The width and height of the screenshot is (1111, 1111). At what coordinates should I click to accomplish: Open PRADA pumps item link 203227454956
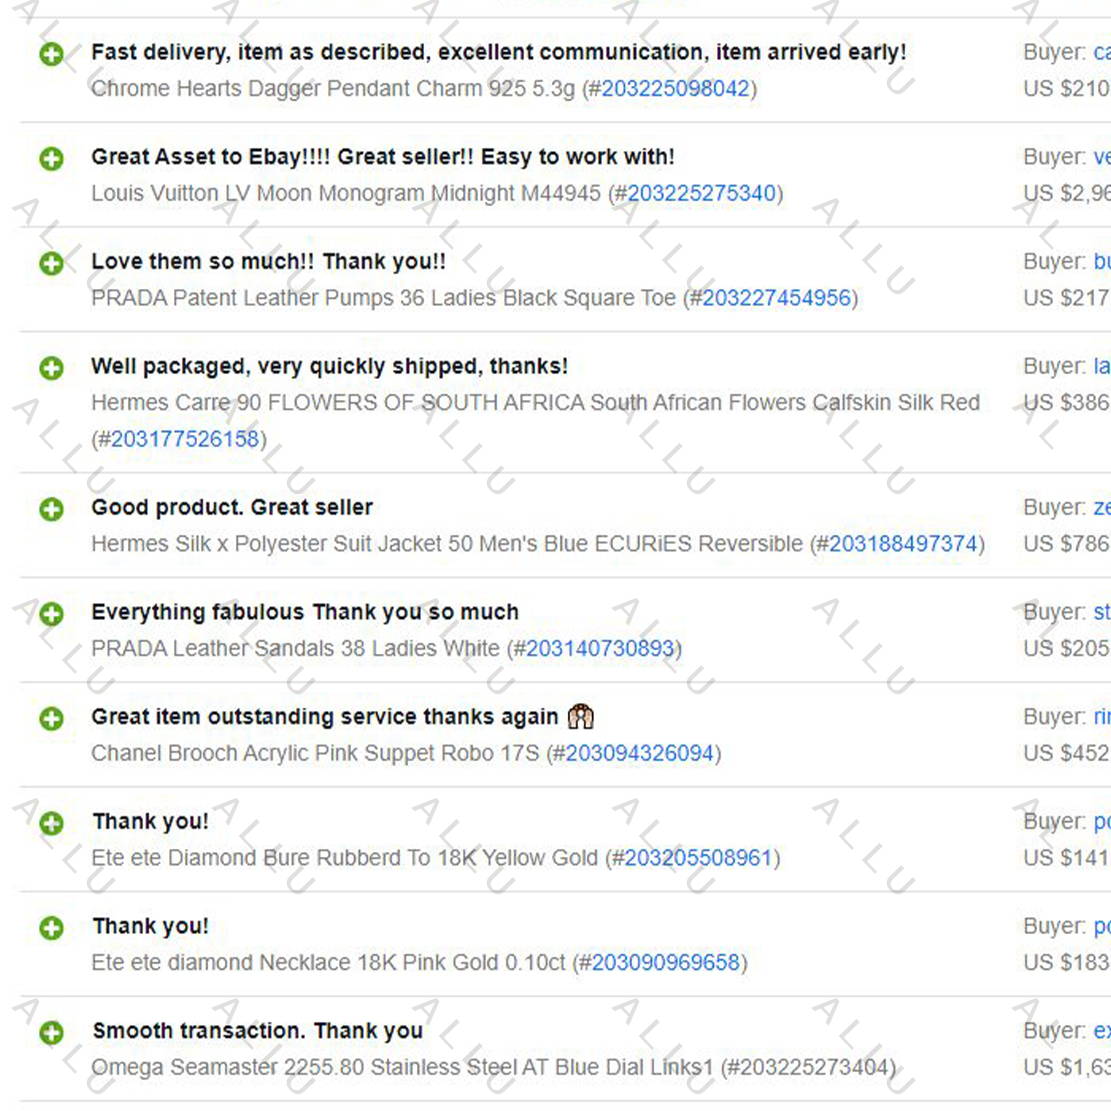tap(776, 298)
